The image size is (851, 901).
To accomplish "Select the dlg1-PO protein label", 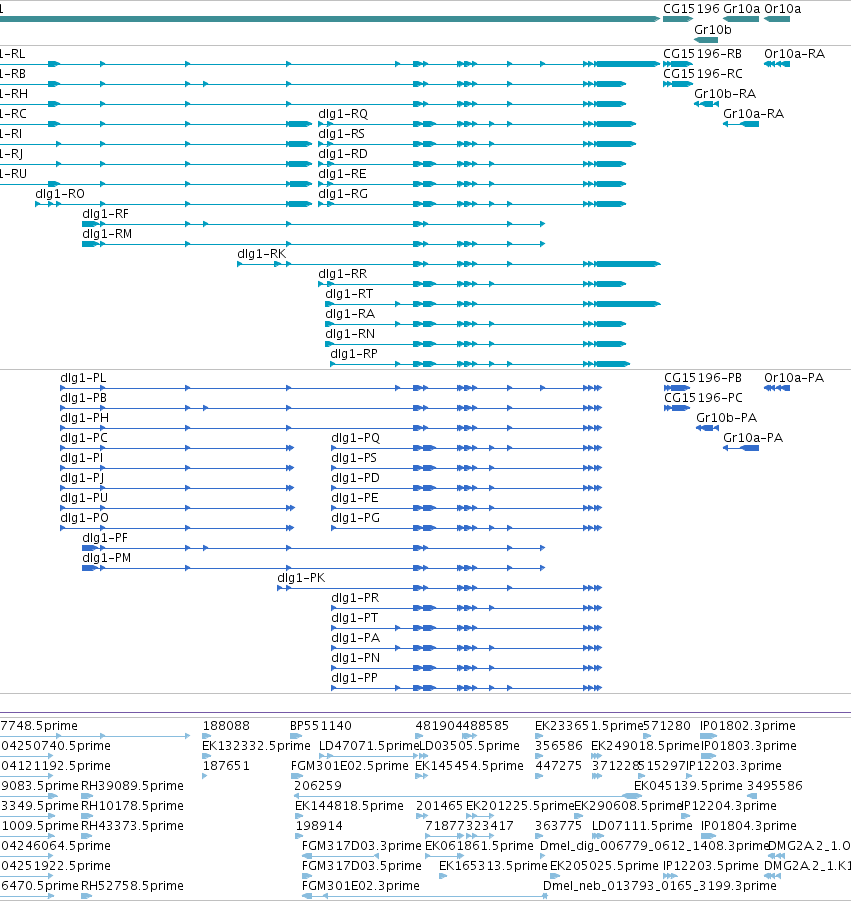I will click(x=84, y=518).
